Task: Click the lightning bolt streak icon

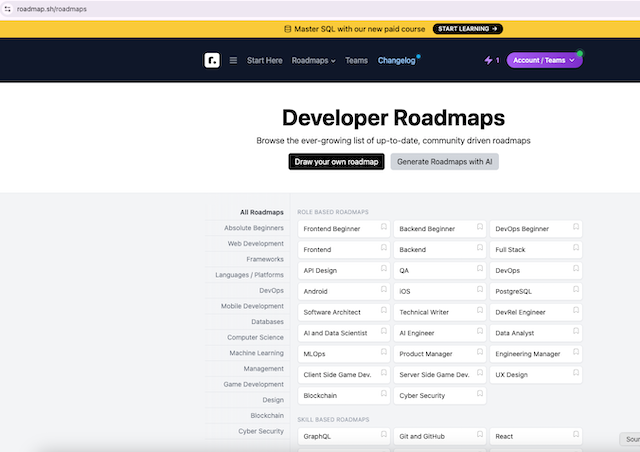Action: 488,60
